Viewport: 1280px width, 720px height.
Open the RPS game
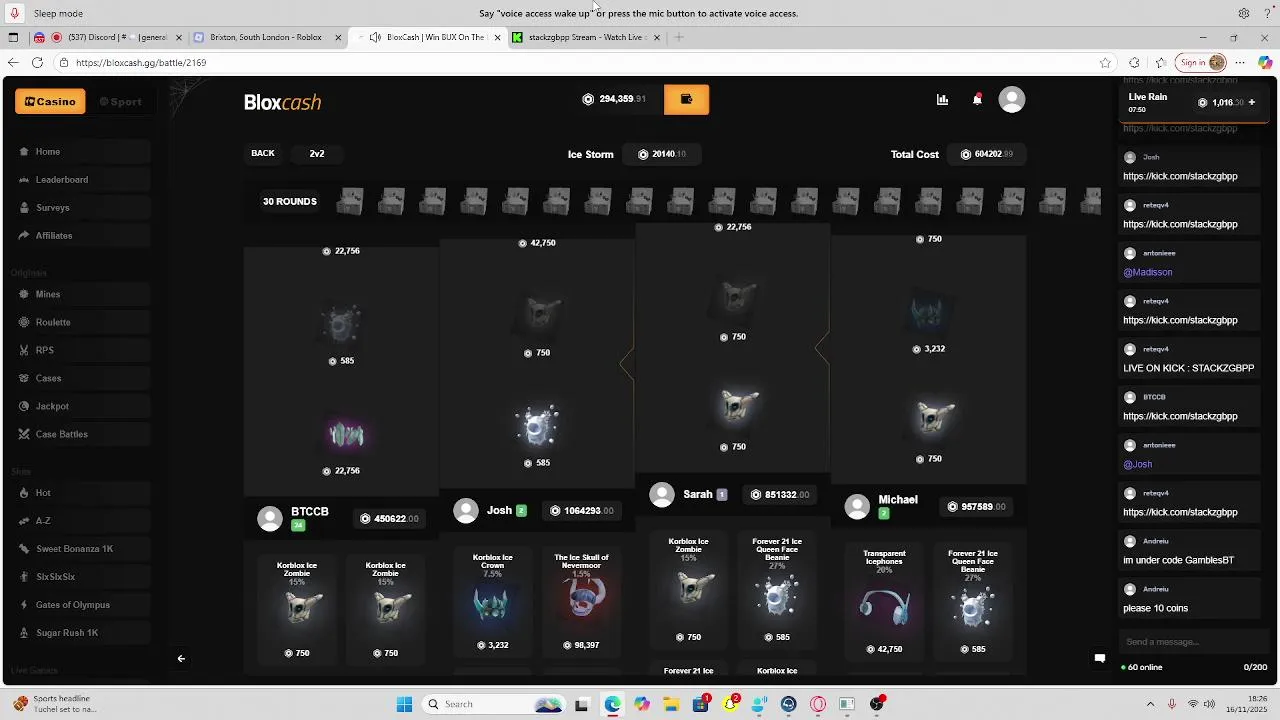click(82, 350)
